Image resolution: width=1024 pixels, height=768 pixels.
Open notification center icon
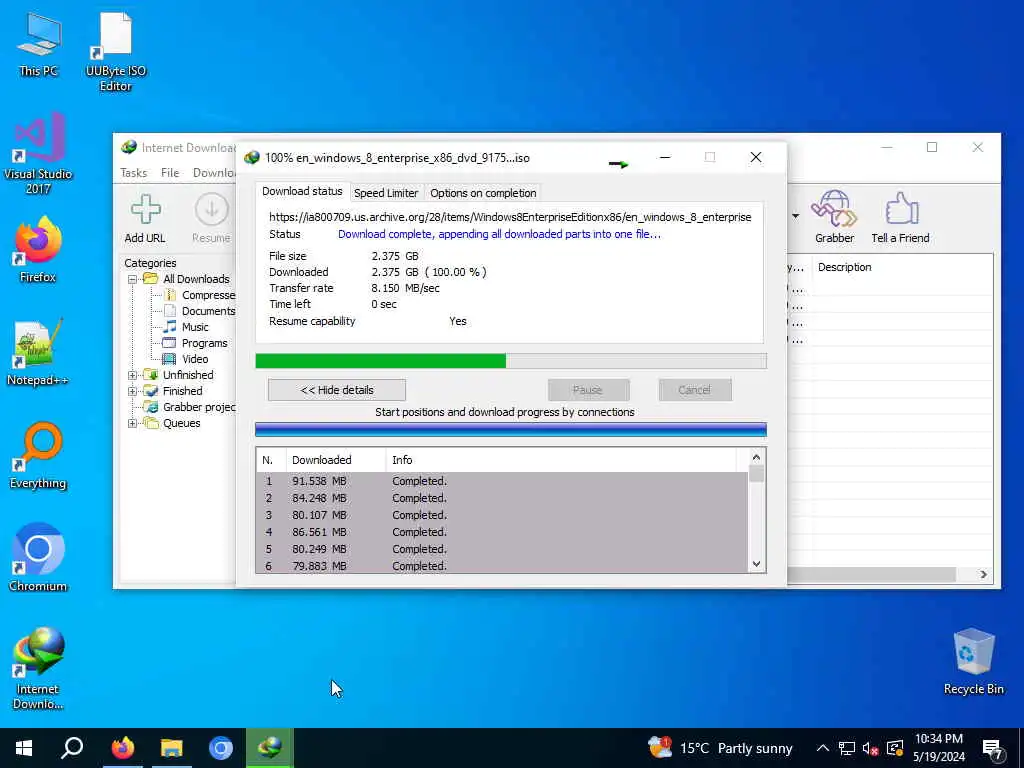point(993,749)
